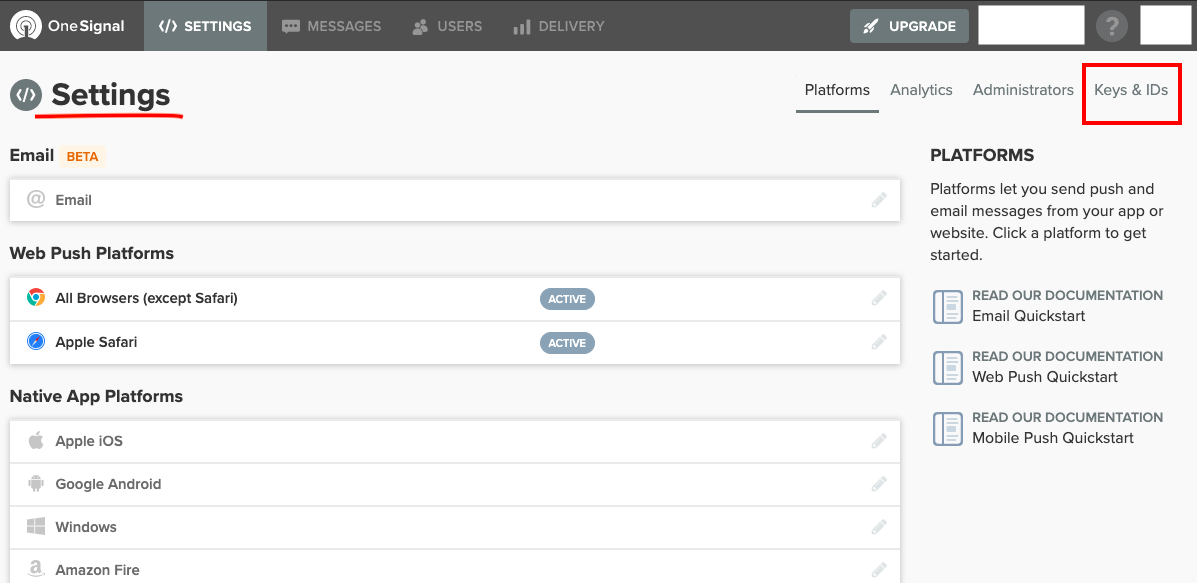The image size is (1197, 583).
Task: Click the Apple logo icon for iOS
Action: (x=36, y=440)
